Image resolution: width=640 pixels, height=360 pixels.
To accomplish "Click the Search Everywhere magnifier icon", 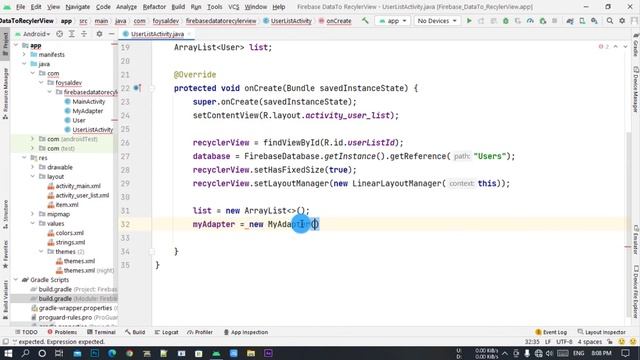I will [609, 20].
